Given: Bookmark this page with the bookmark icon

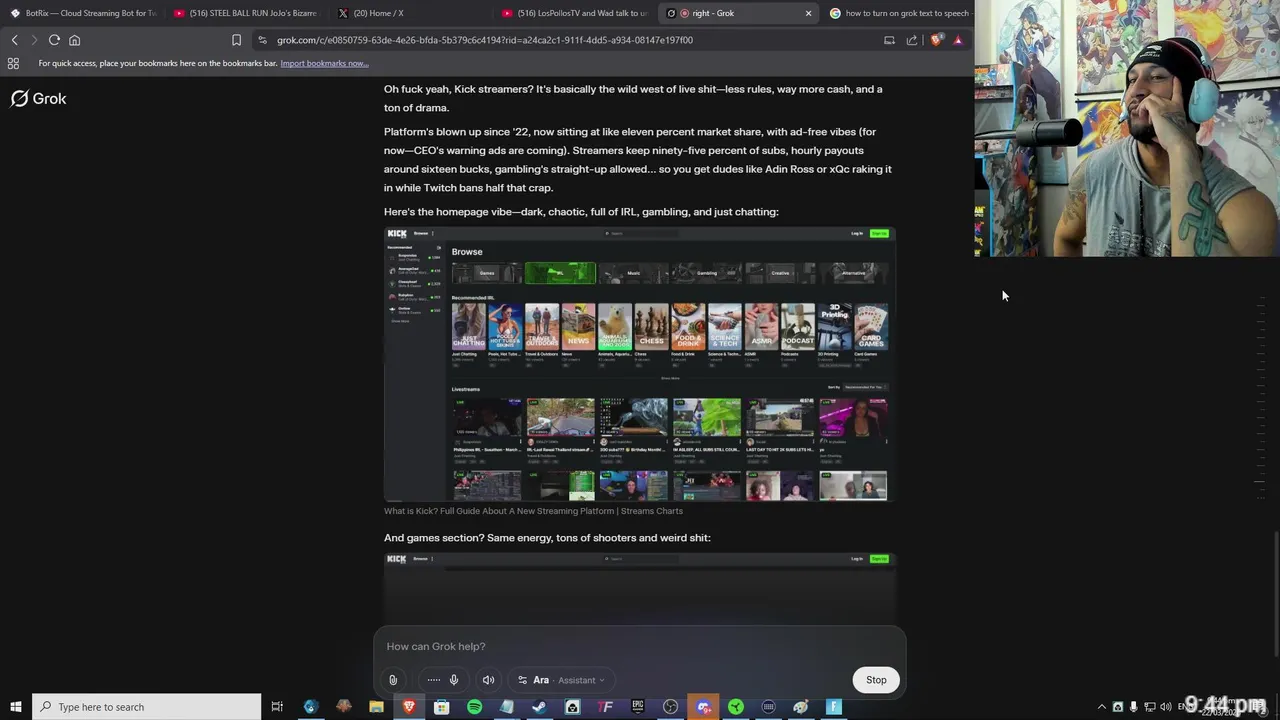Looking at the screenshot, I should point(236,40).
